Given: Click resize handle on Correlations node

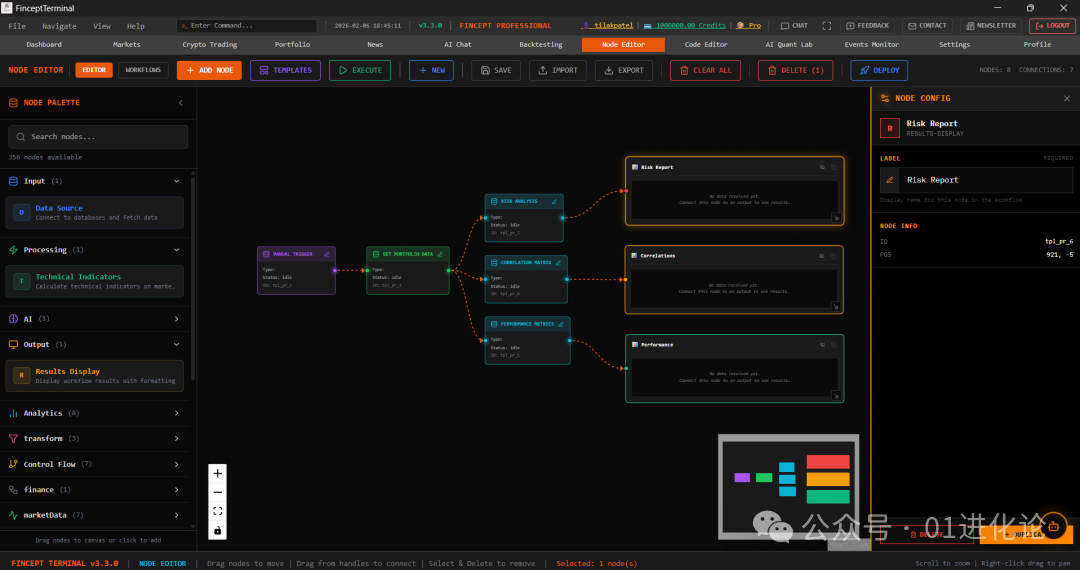Looking at the screenshot, I should tap(836, 306).
